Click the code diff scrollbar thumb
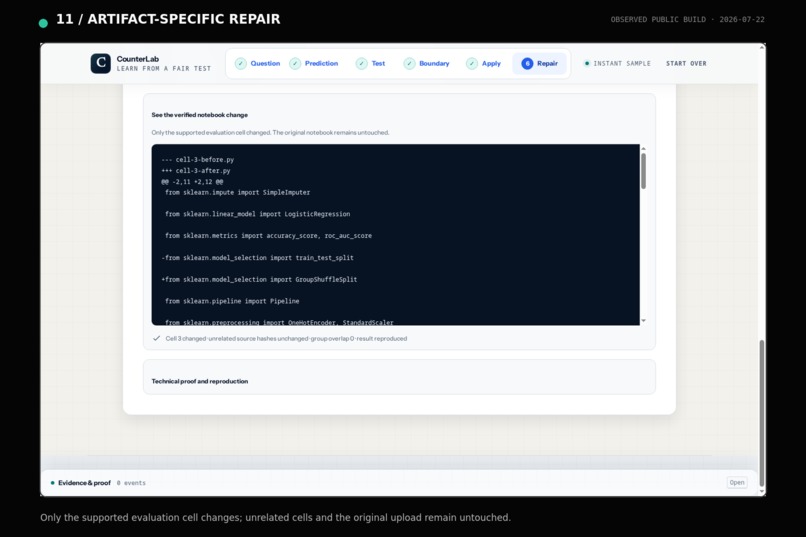The height and width of the screenshot is (537, 806). (643, 171)
